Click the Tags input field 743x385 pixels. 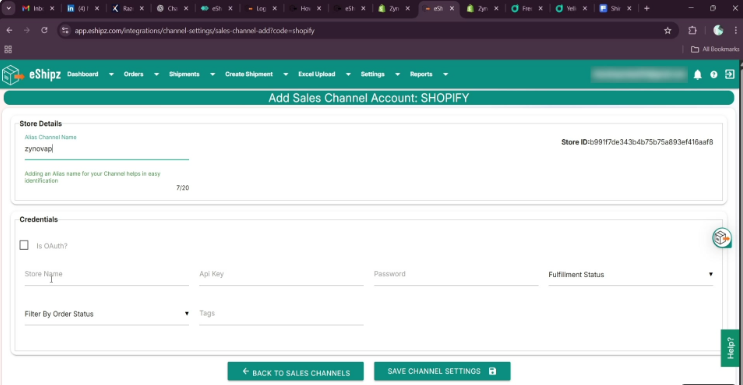pyautogui.click(x=281, y=315)
